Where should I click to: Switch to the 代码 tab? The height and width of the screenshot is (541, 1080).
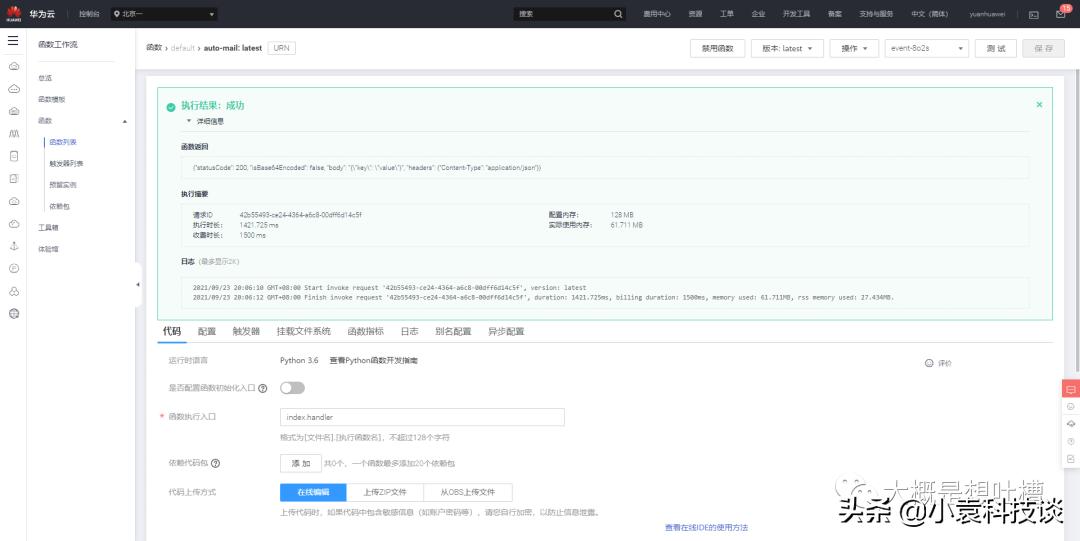click(172, 331)
